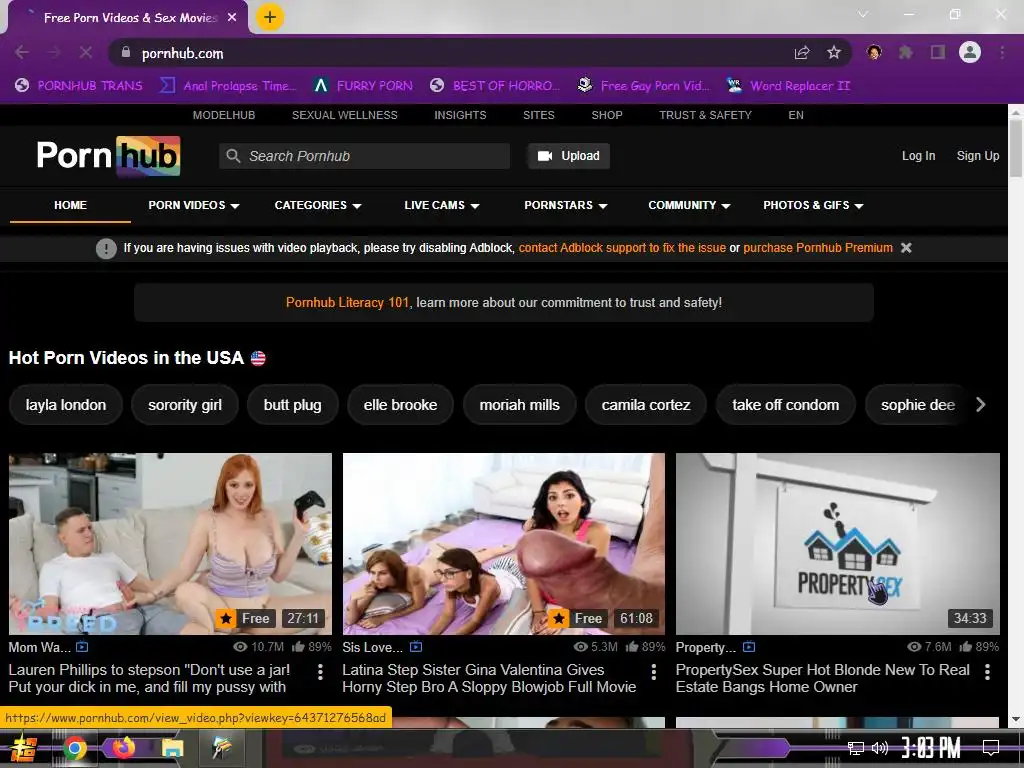Click the search input field

(364, 156)
